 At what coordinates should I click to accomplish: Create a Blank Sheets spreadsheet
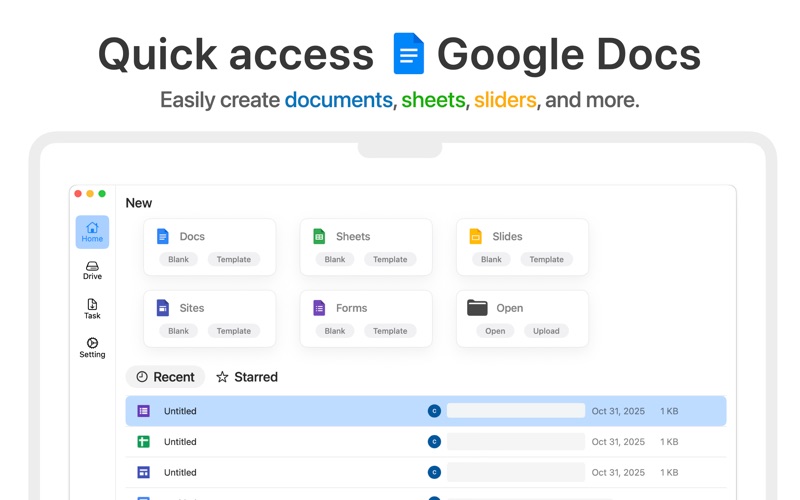(335, 259)
